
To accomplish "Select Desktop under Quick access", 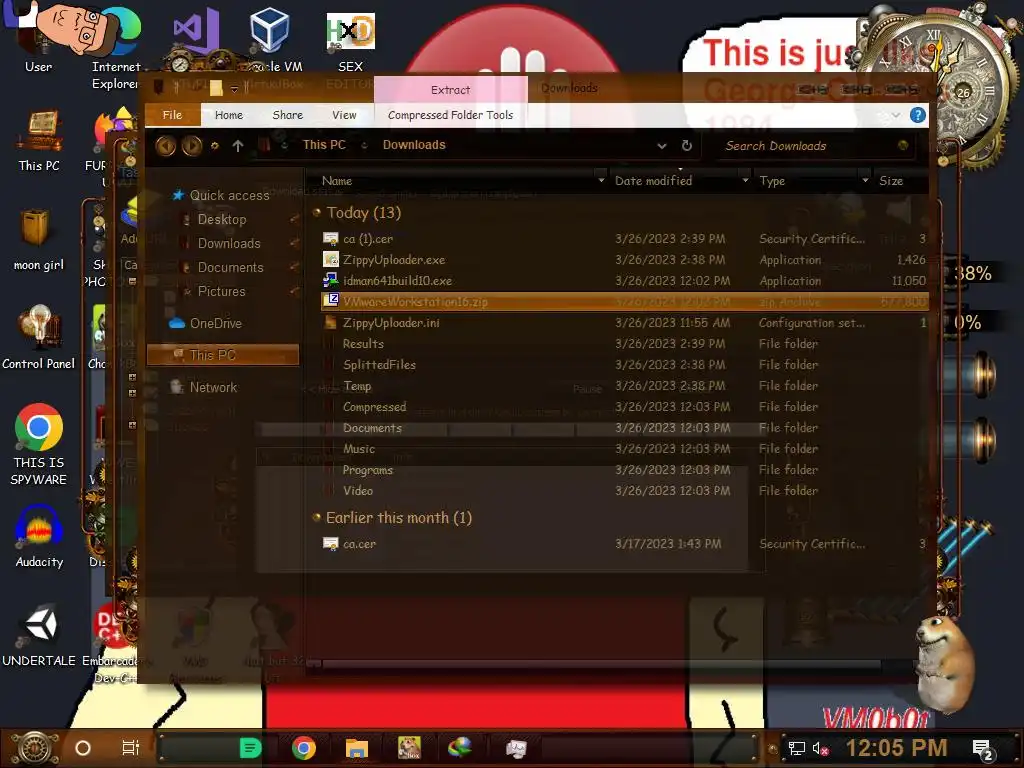I will (x=222, y=219).
